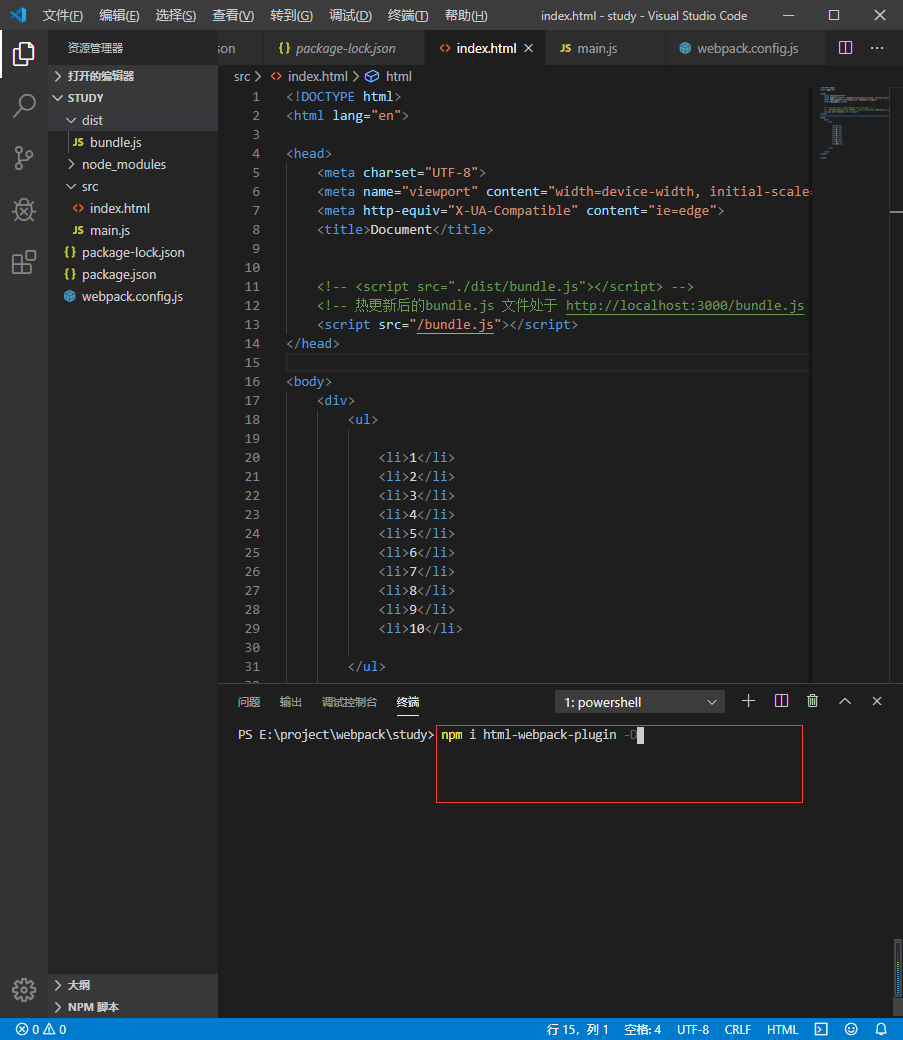Open the editor More Actions menu
This screenshot has height=1040, width=903.
click(877, 48)
